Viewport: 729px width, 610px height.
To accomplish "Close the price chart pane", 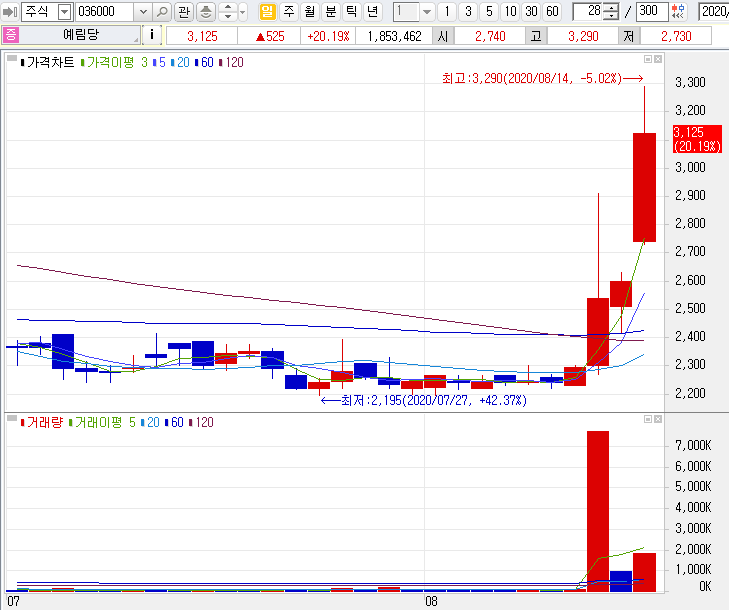I will pyautogui.click(x=658, y=59).
